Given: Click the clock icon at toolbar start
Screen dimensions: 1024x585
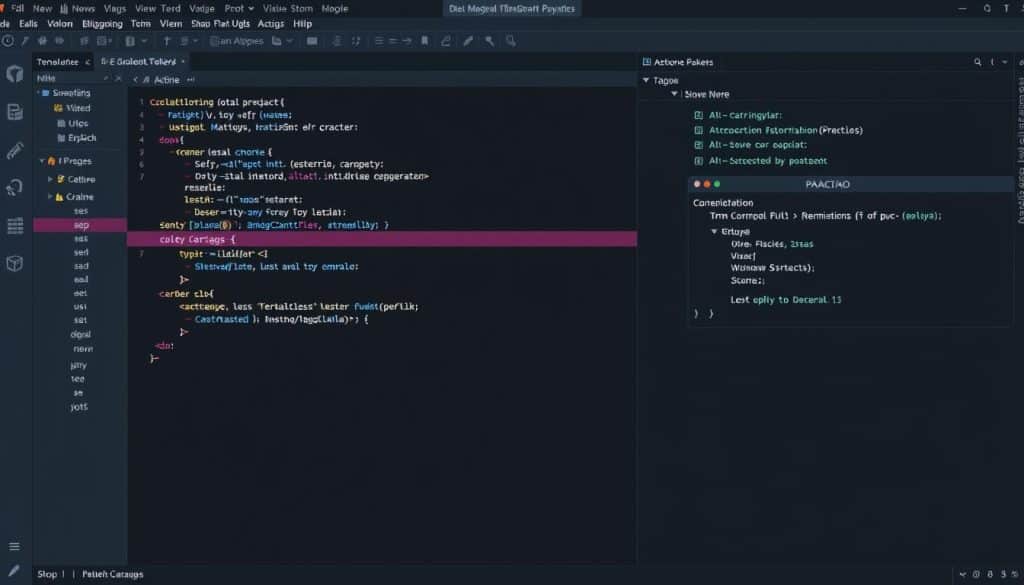Looking at the screenshot, I should click(8, 40).
